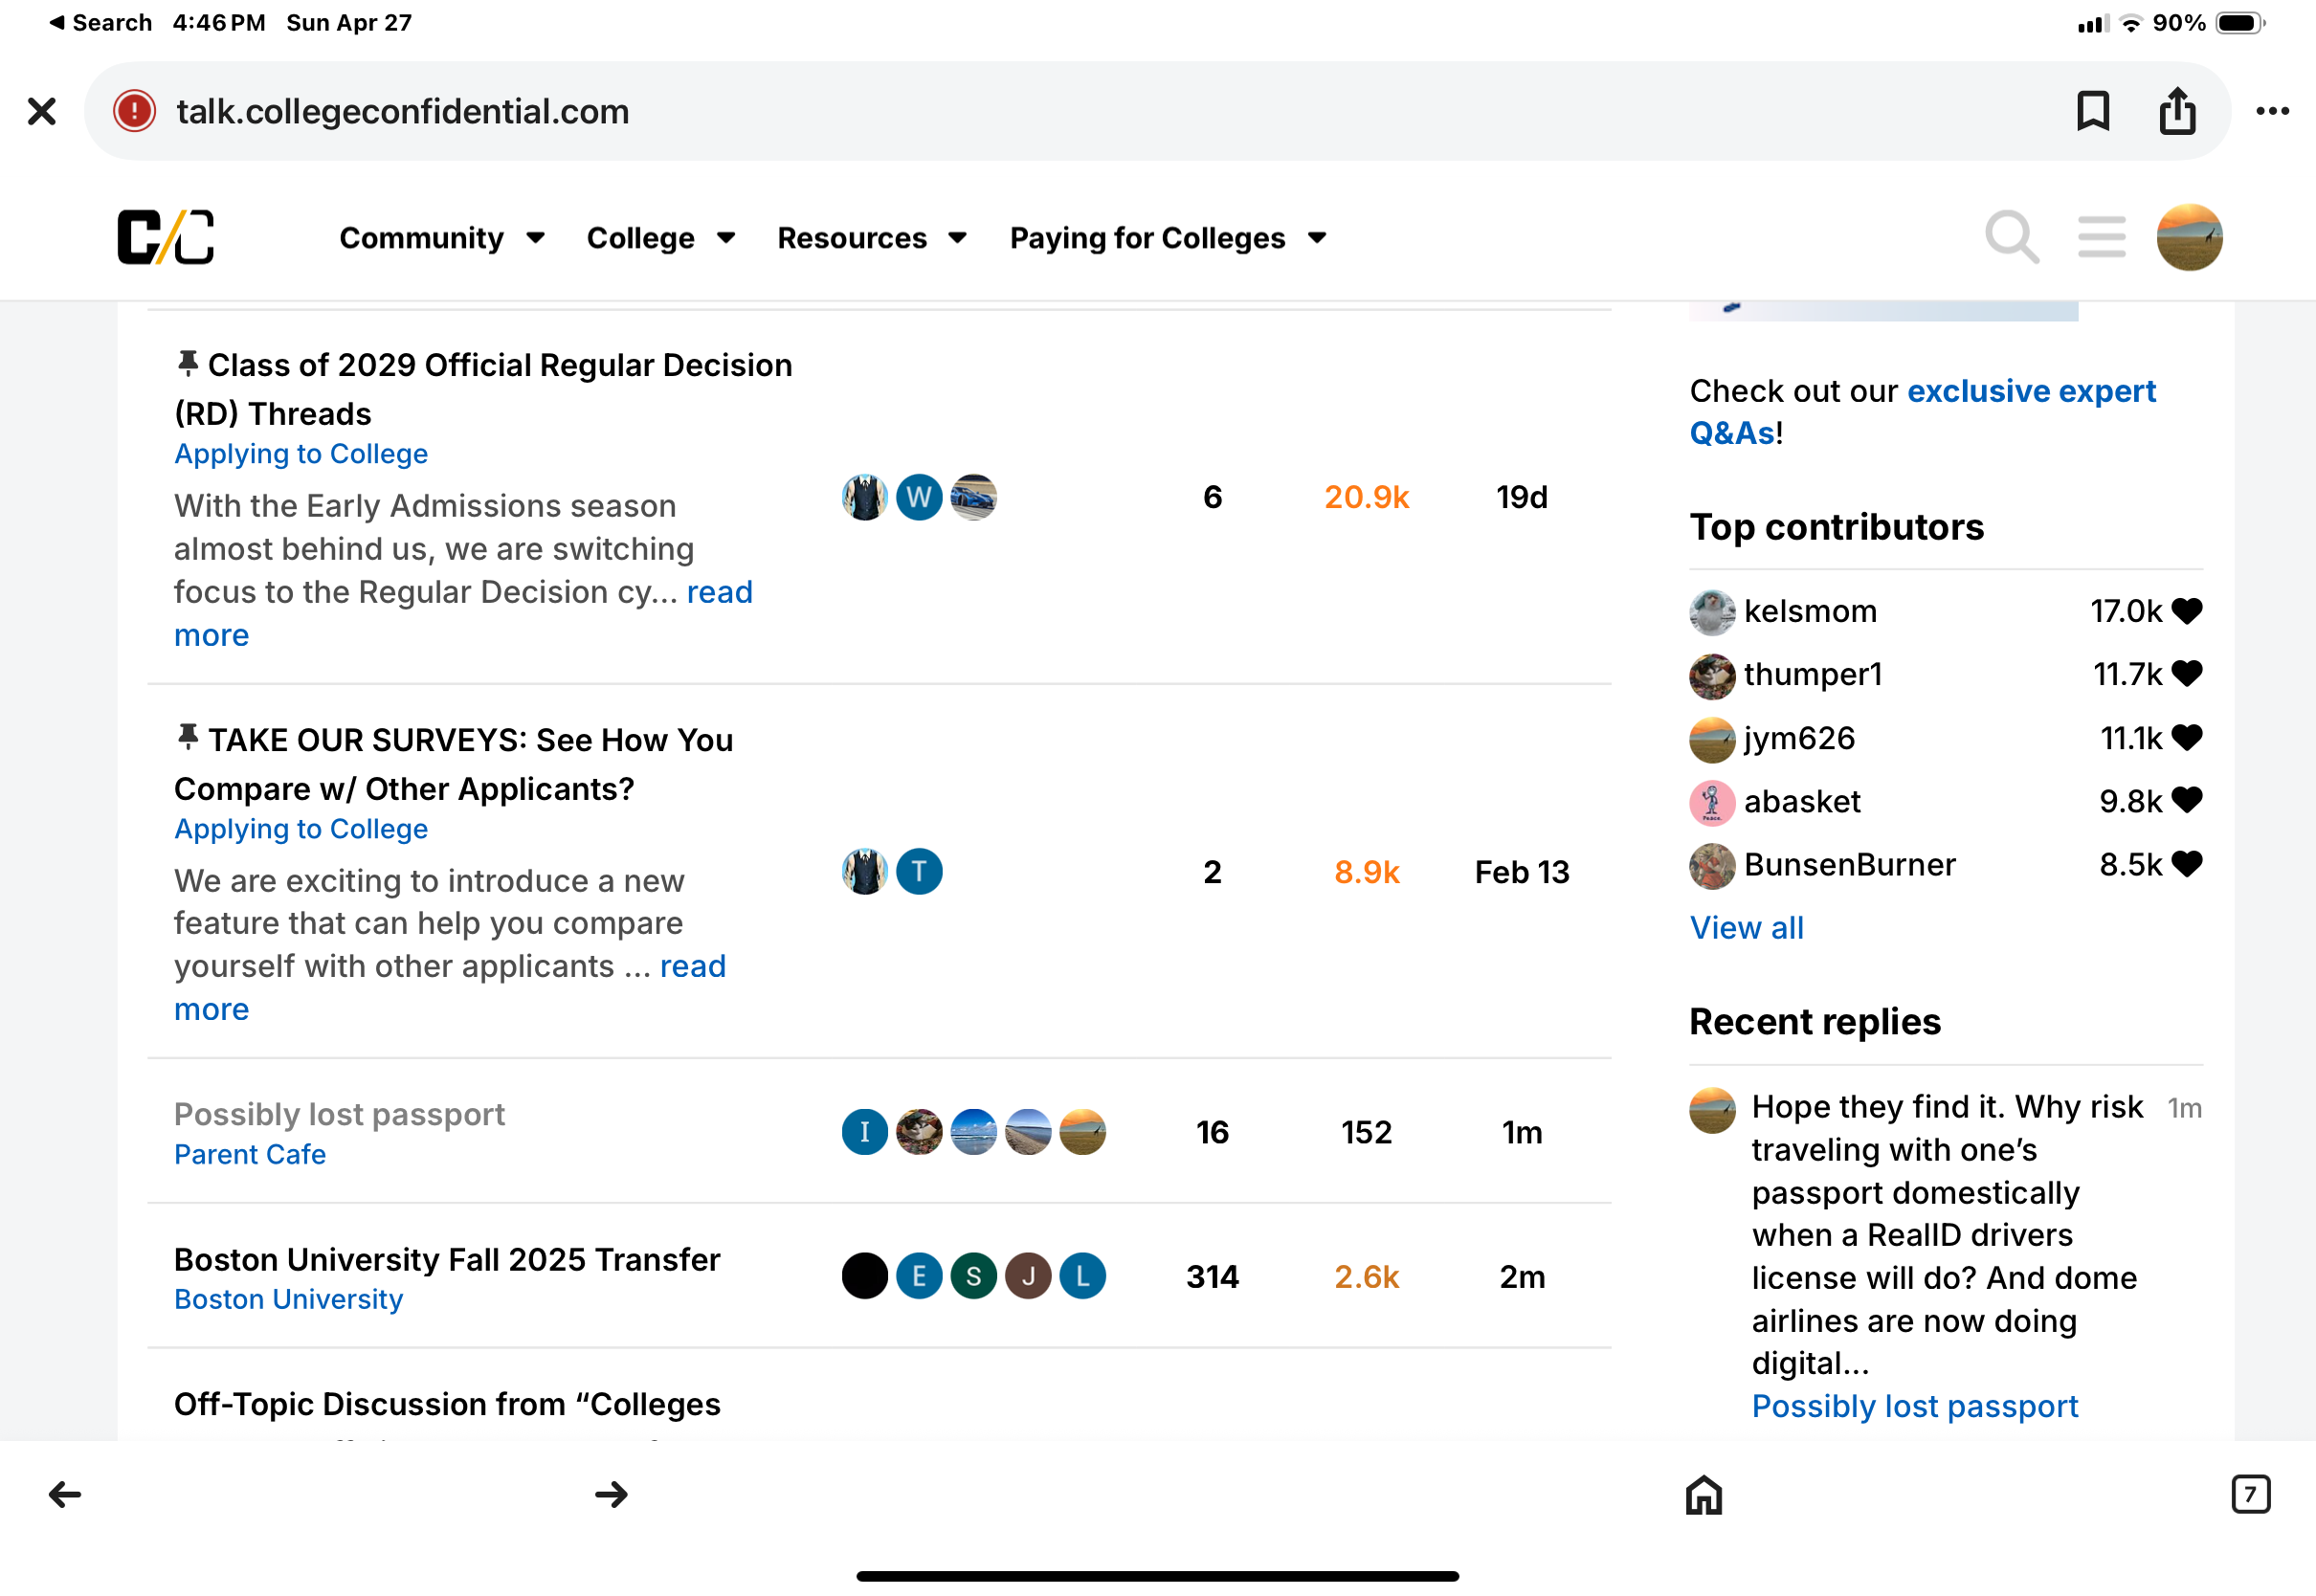Open the Possibly lost passport topic
The image size is (2316, 1596).
(339, 1115)
